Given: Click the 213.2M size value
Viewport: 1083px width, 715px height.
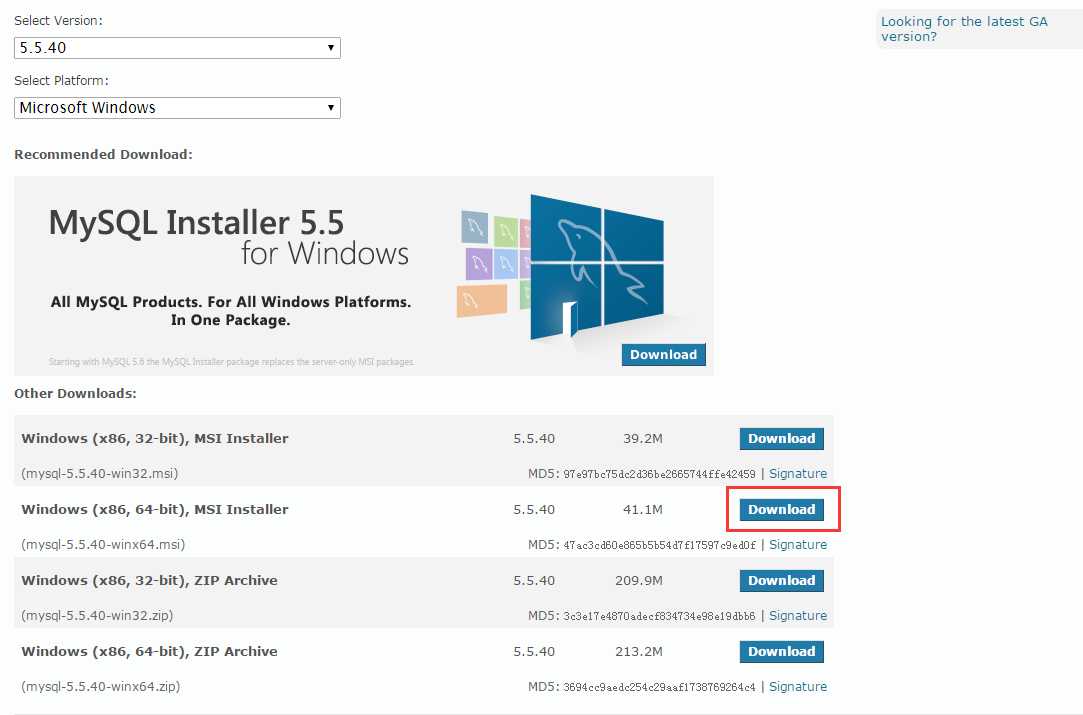Looking at the screenshot, I should (639, 651).
